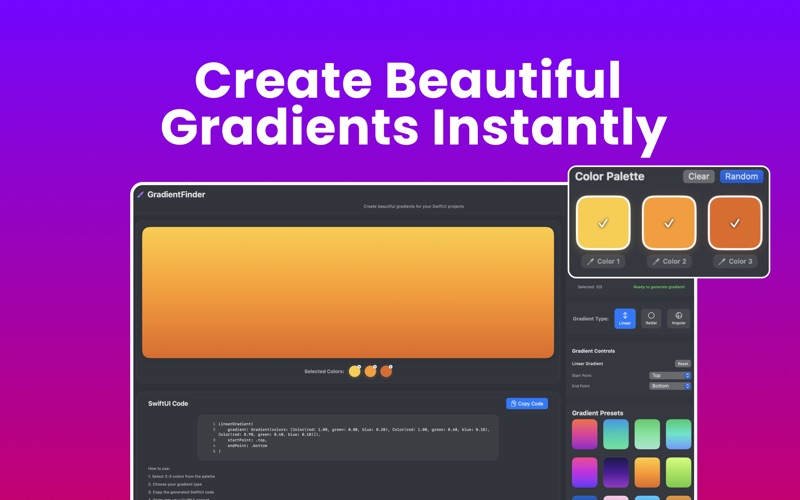800x500 pixels.
Task: Apply the green-to-pale-mint gradient preset
Action: tap(647, 434)
